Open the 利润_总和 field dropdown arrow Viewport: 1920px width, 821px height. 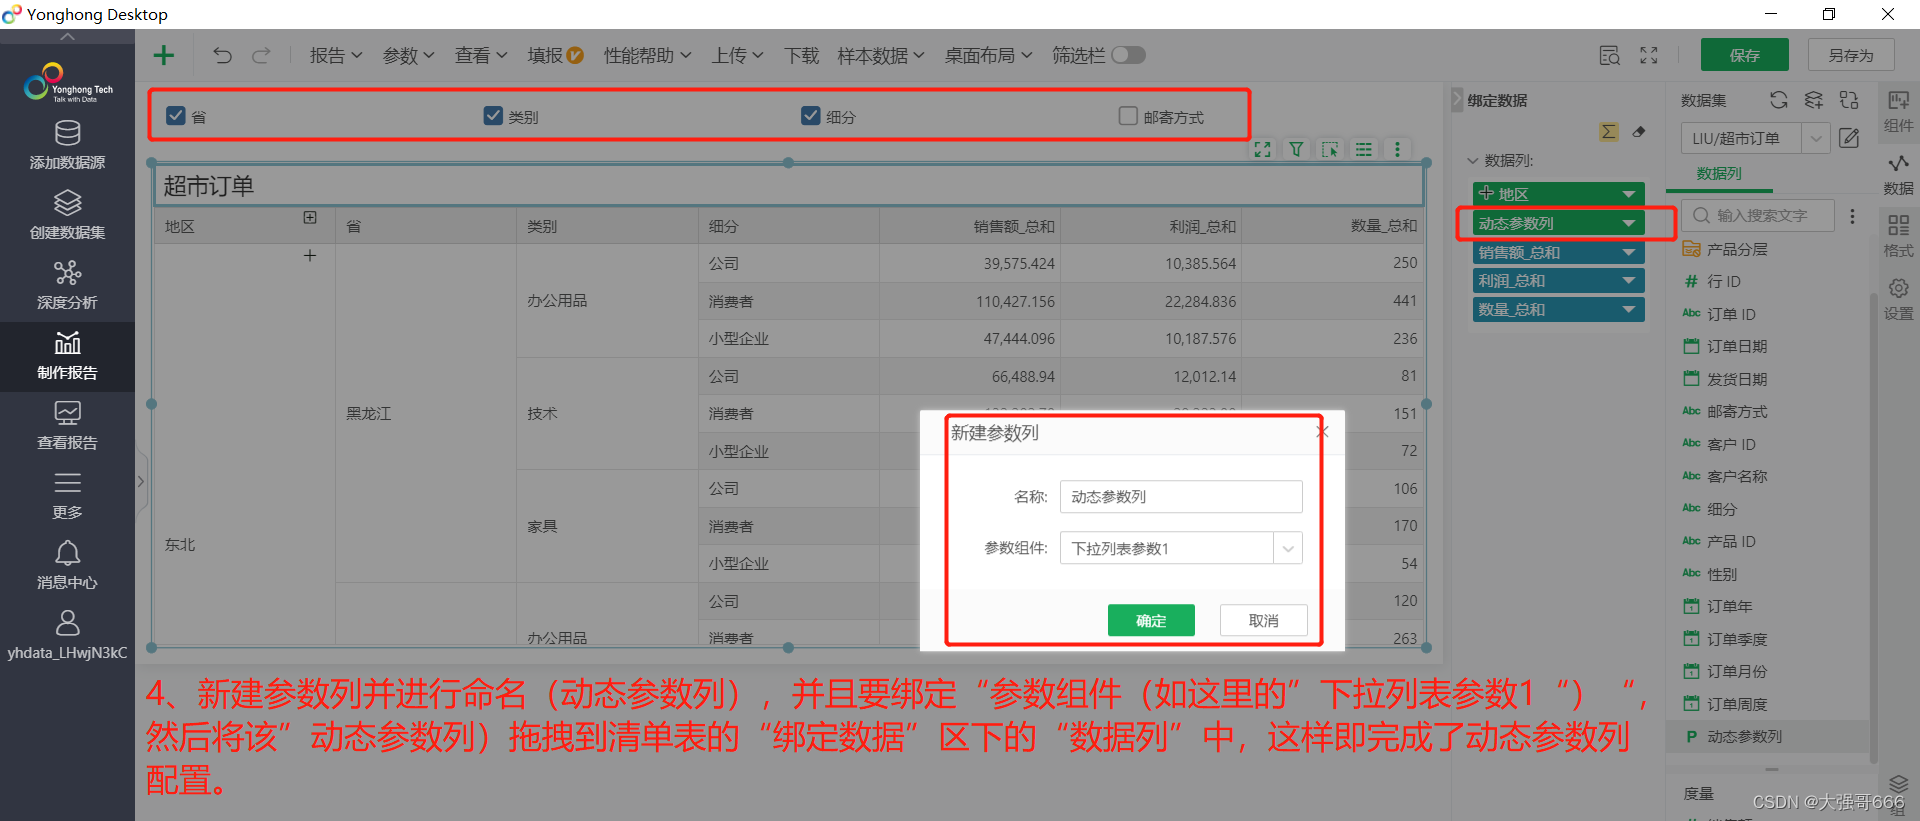tap(1628, 281)
